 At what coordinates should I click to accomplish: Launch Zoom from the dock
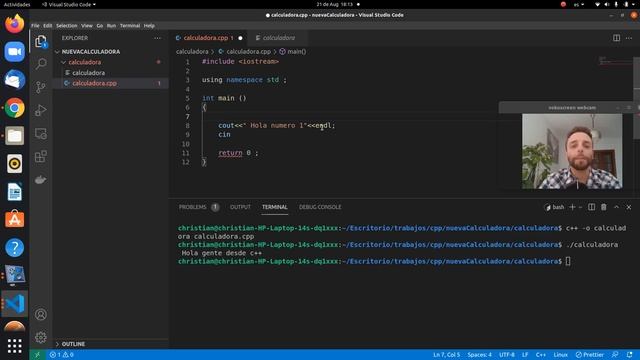click(15, 52)
